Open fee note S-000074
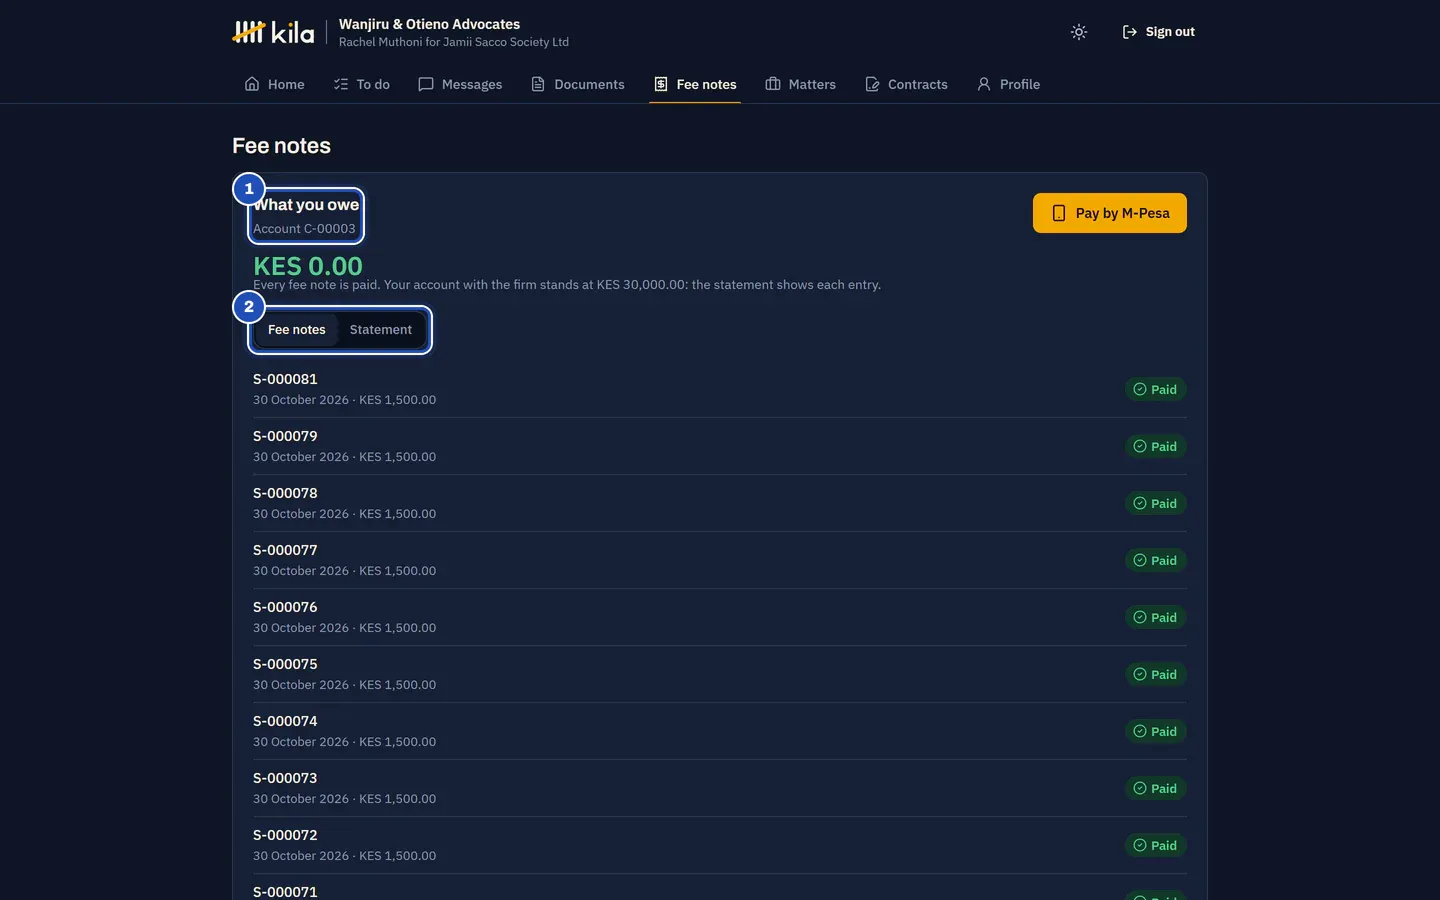Image resolution: width=1440 pixels, height=900 pixels. pyautogui.click(x=720, y=731)
